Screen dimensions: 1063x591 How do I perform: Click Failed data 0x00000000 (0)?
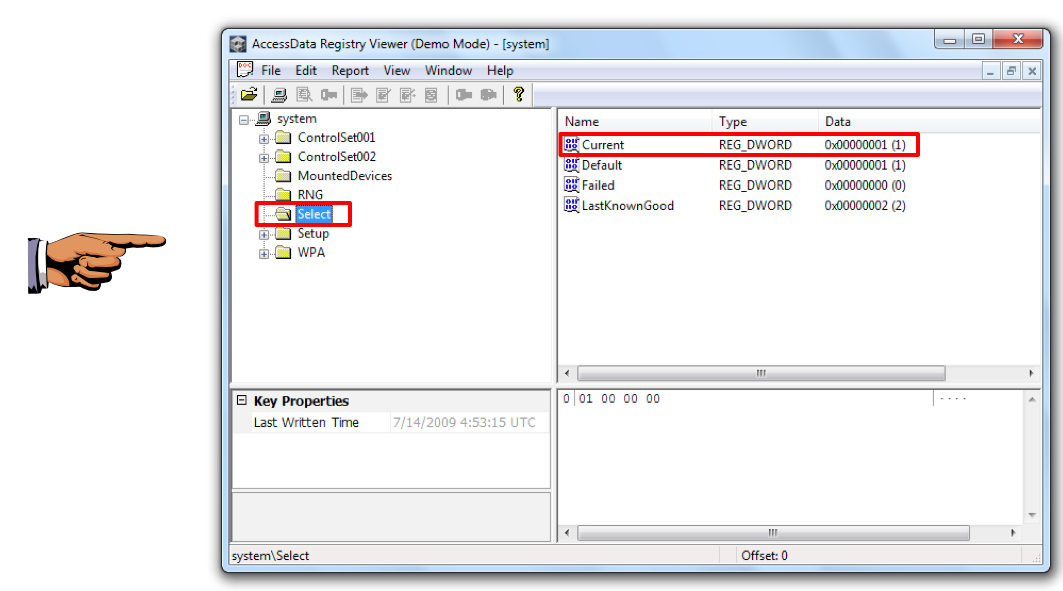pos(865,186)
